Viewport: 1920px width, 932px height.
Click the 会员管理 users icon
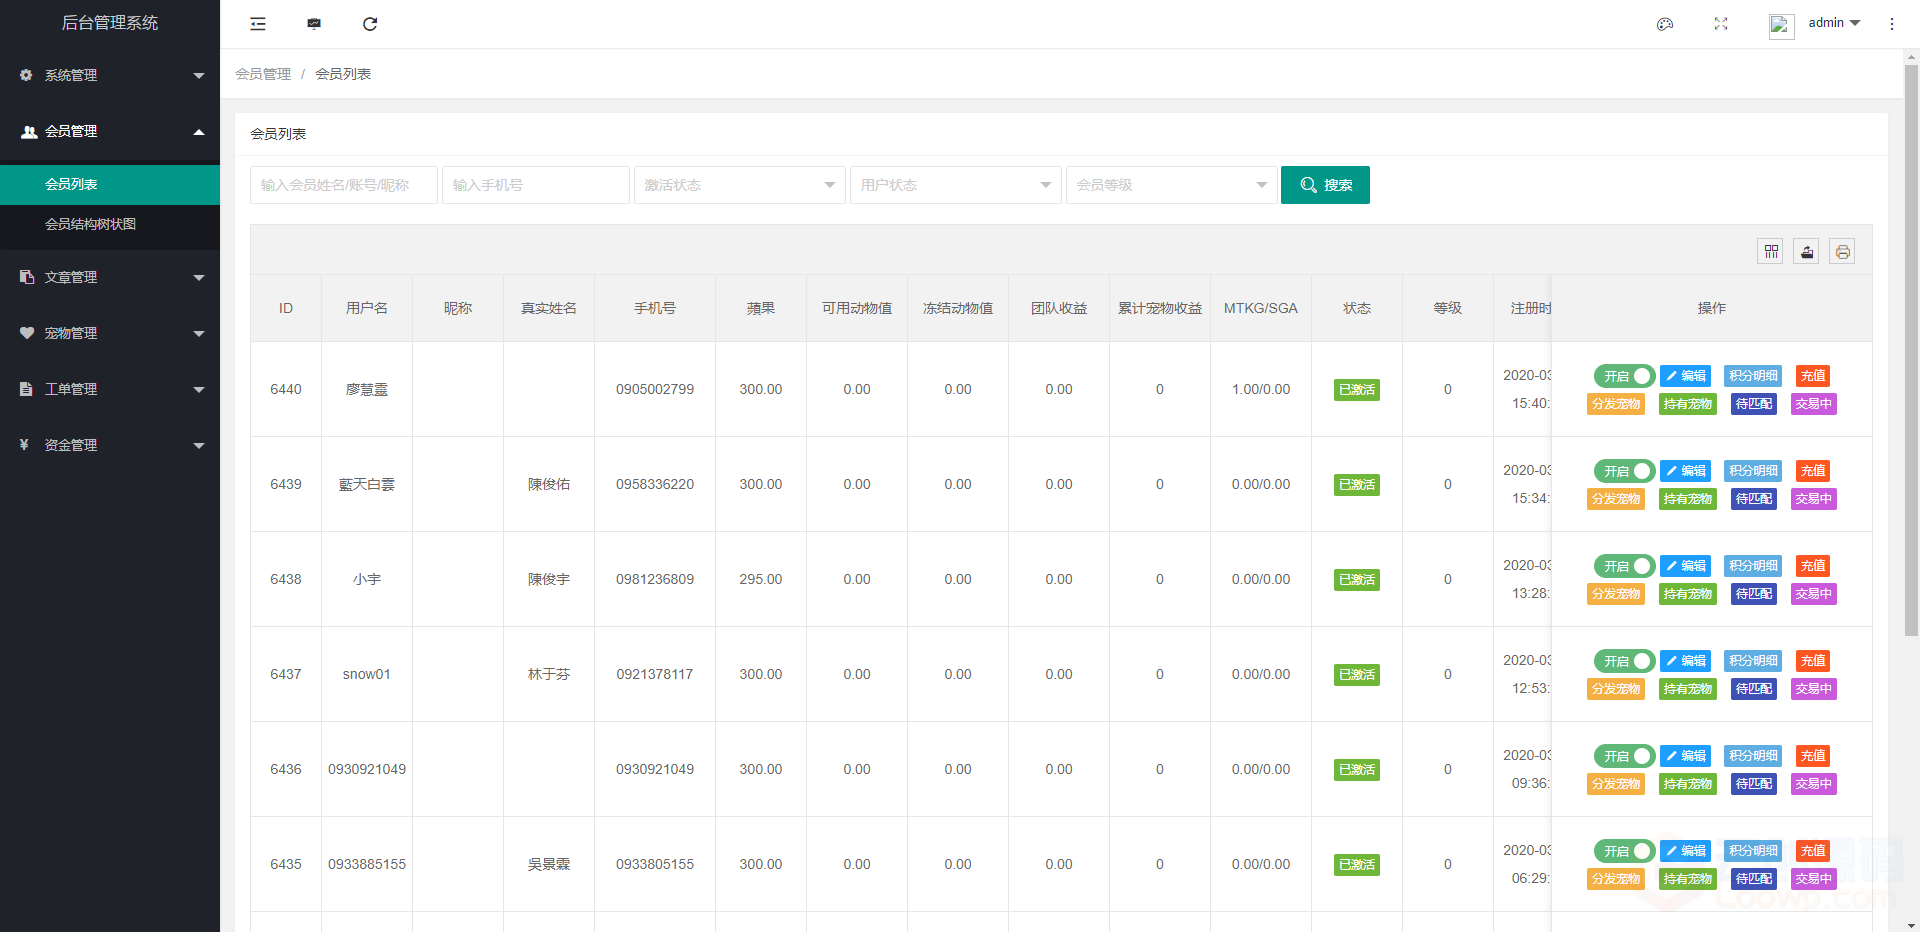(29, 131)
